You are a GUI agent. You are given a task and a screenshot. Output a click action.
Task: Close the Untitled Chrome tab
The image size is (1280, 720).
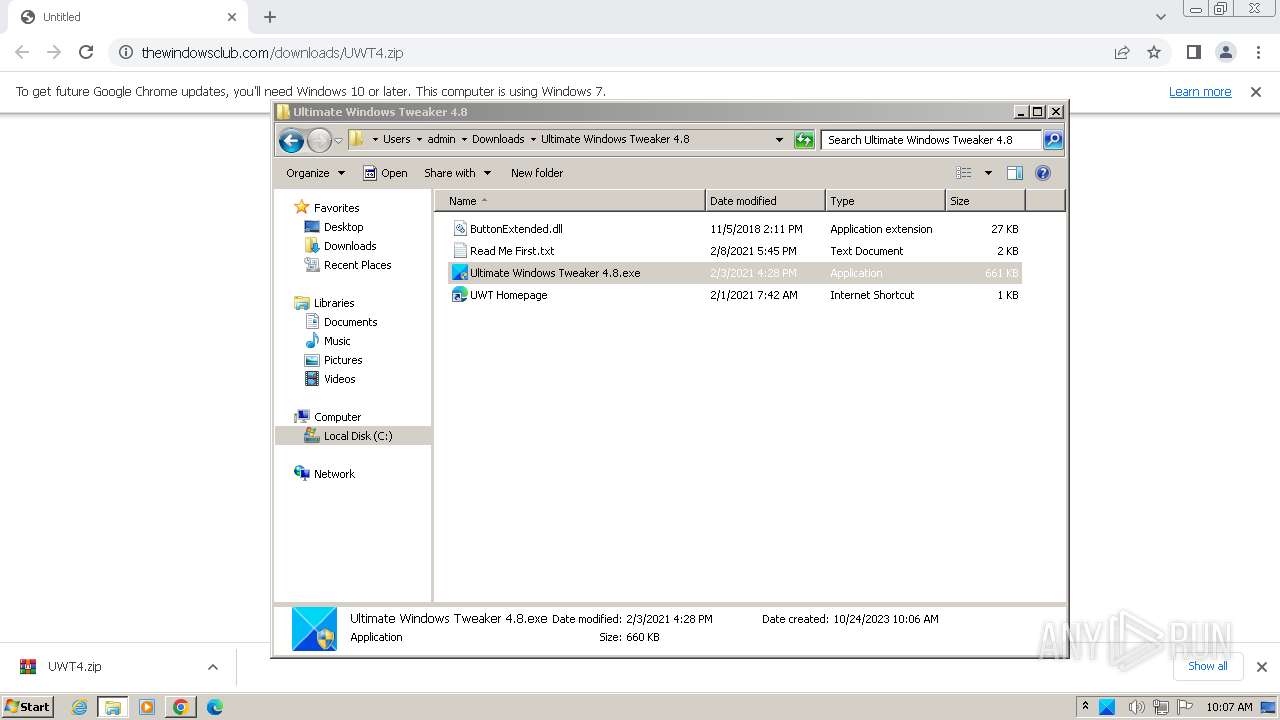[x=232, y=17]
